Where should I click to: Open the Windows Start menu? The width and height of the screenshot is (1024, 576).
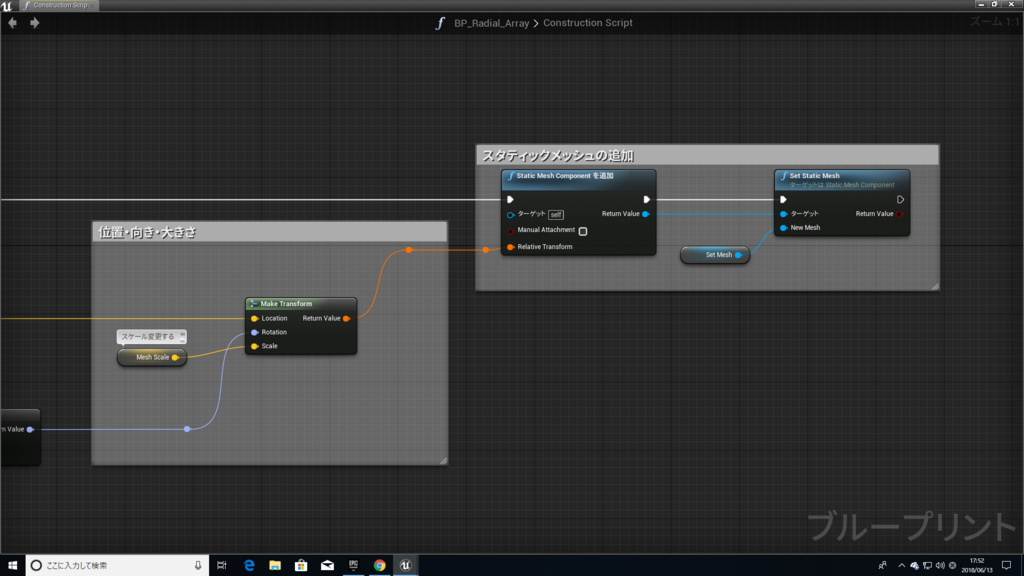12,566
